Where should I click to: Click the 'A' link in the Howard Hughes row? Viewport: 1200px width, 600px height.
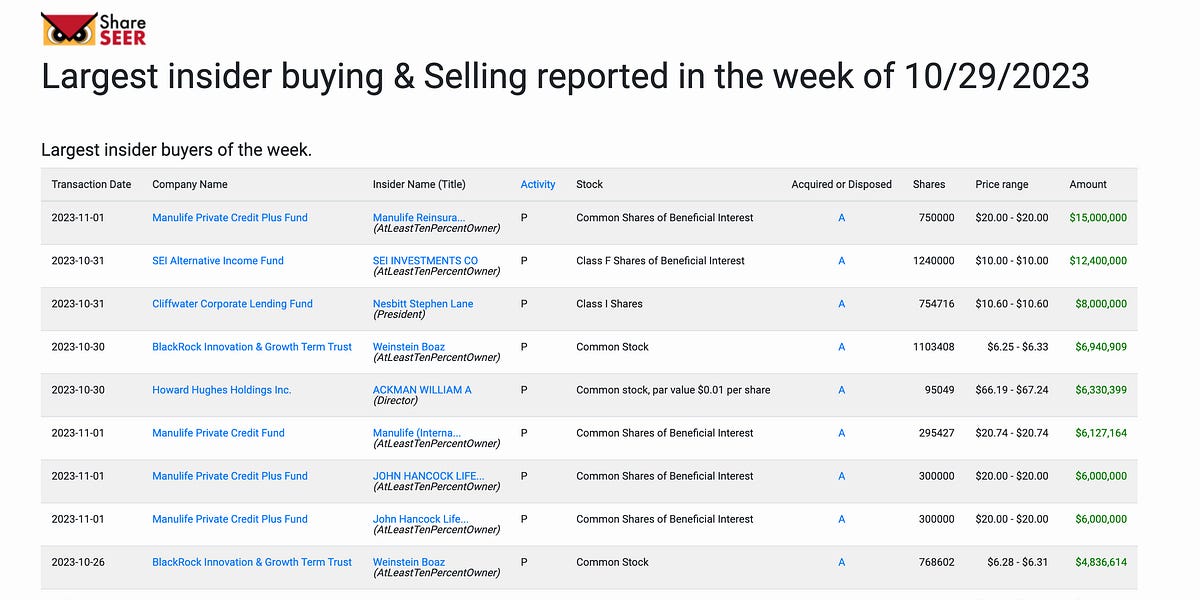841,389
